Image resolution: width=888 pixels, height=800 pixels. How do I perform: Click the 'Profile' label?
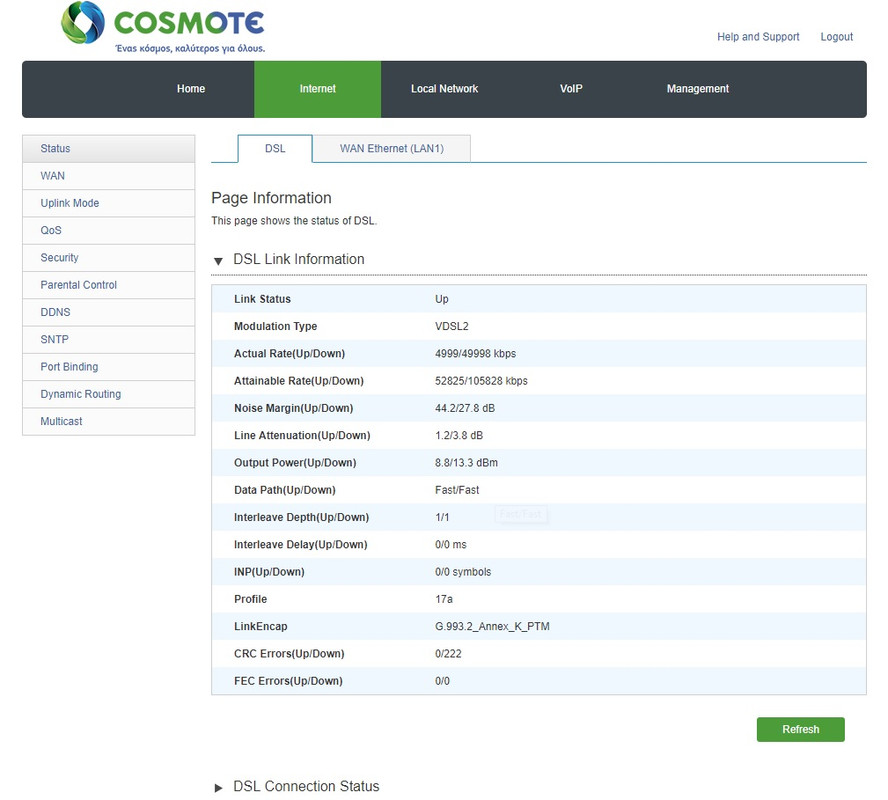(250, 599)
